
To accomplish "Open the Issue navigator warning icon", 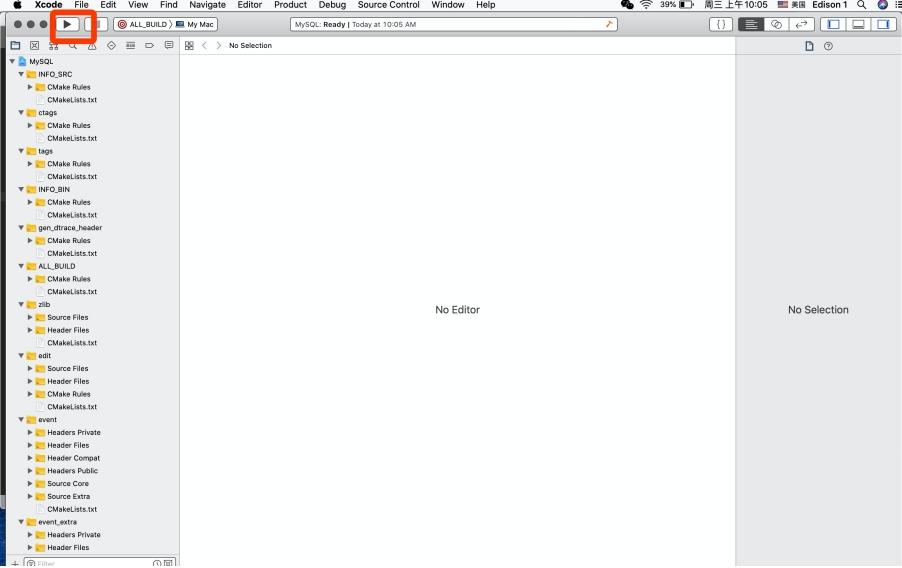I will 92,46.
